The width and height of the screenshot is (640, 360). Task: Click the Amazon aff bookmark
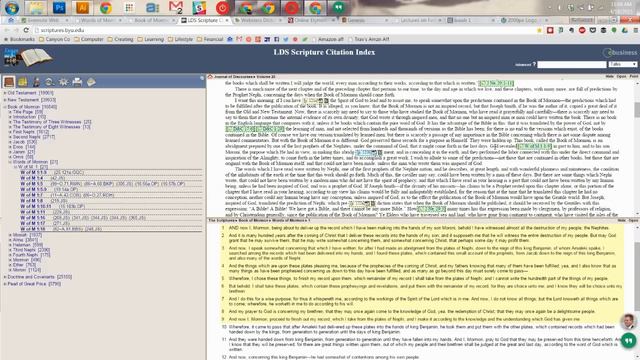click(328, 40)
